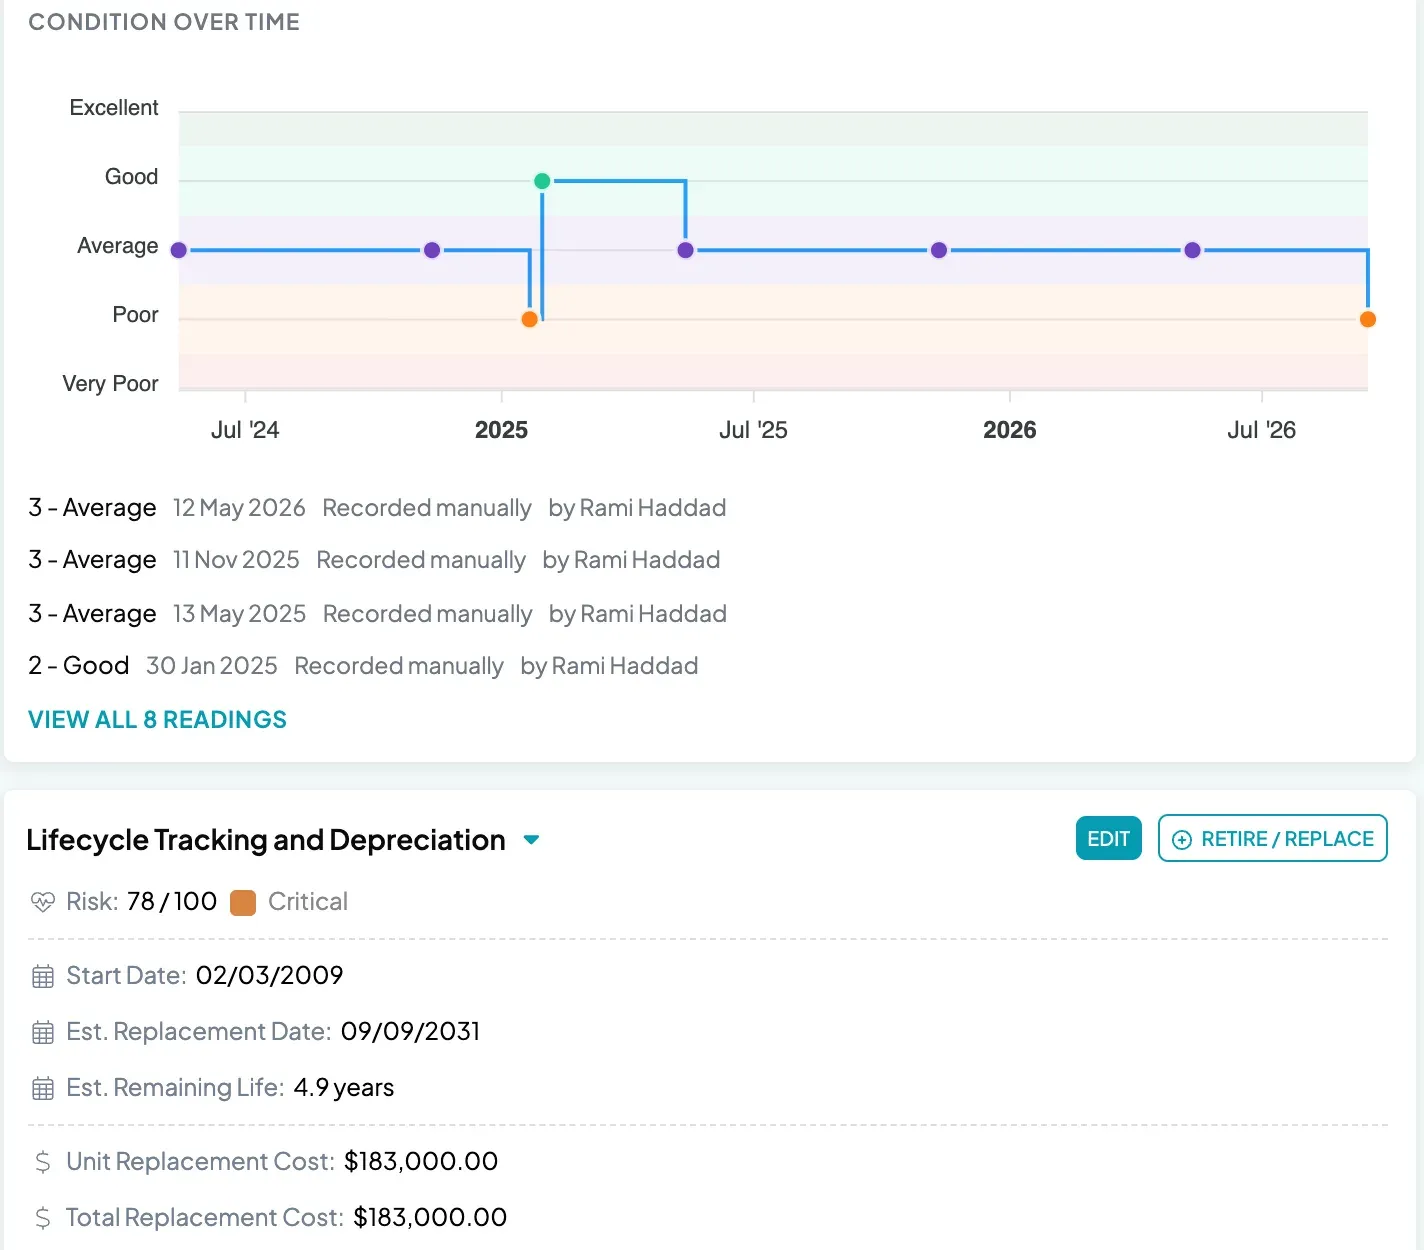The width and height of the screenshot is (1424, 1250).
Task: Click the Total Replacement Cost value '$183,000.00'
Action: [x=430, y=1218]
